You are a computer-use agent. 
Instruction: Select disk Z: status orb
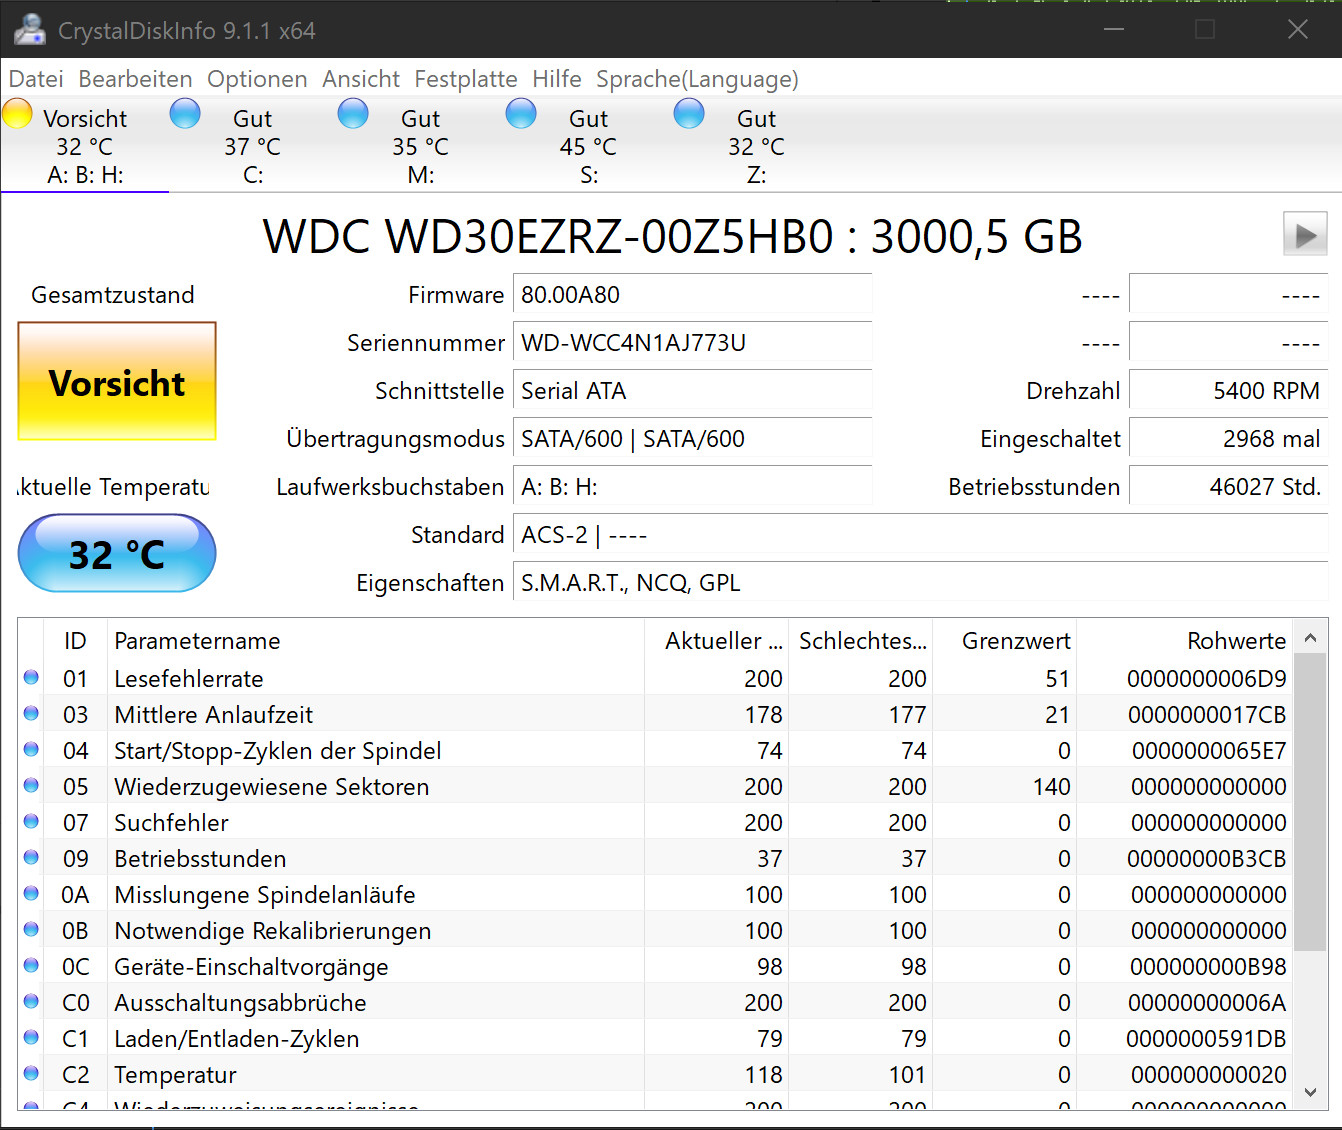point(689,114)
